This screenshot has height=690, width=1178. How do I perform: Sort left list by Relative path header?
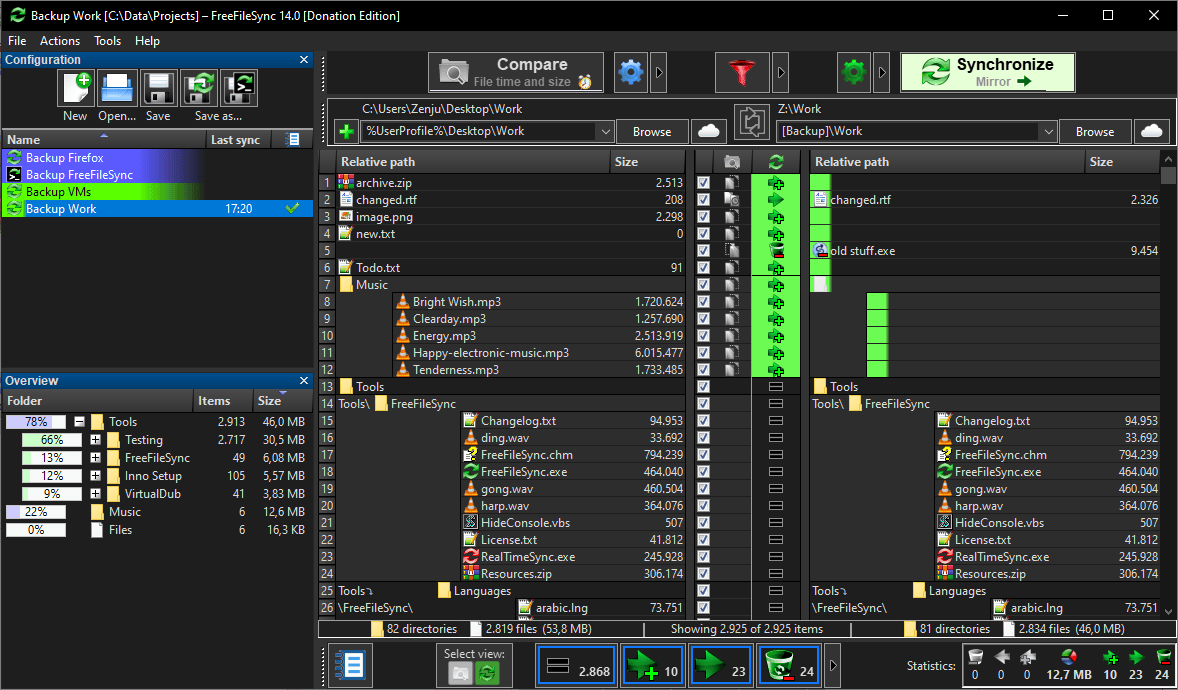click(x=473, y=162)
